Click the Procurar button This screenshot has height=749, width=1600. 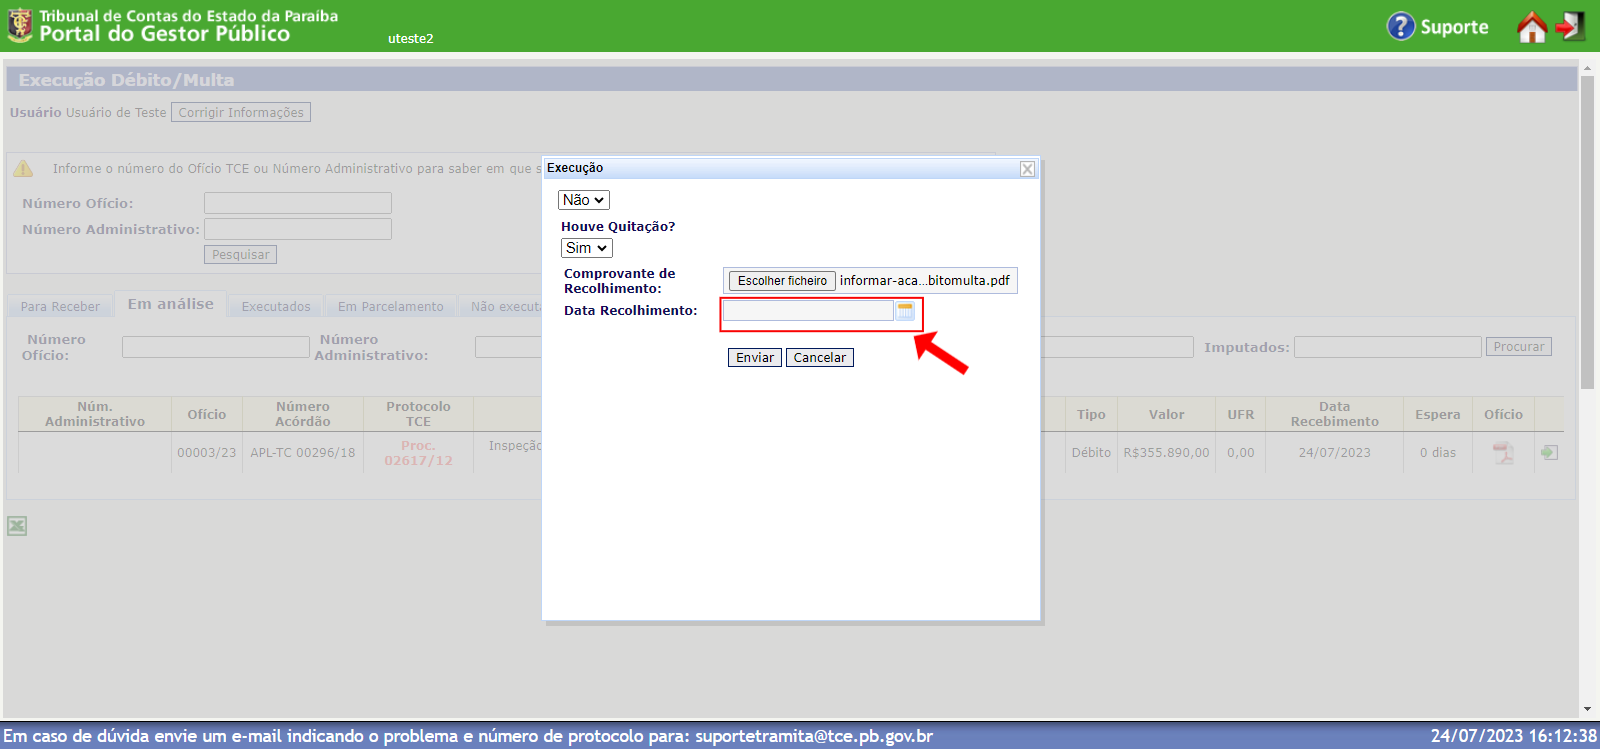[1519, 347]
